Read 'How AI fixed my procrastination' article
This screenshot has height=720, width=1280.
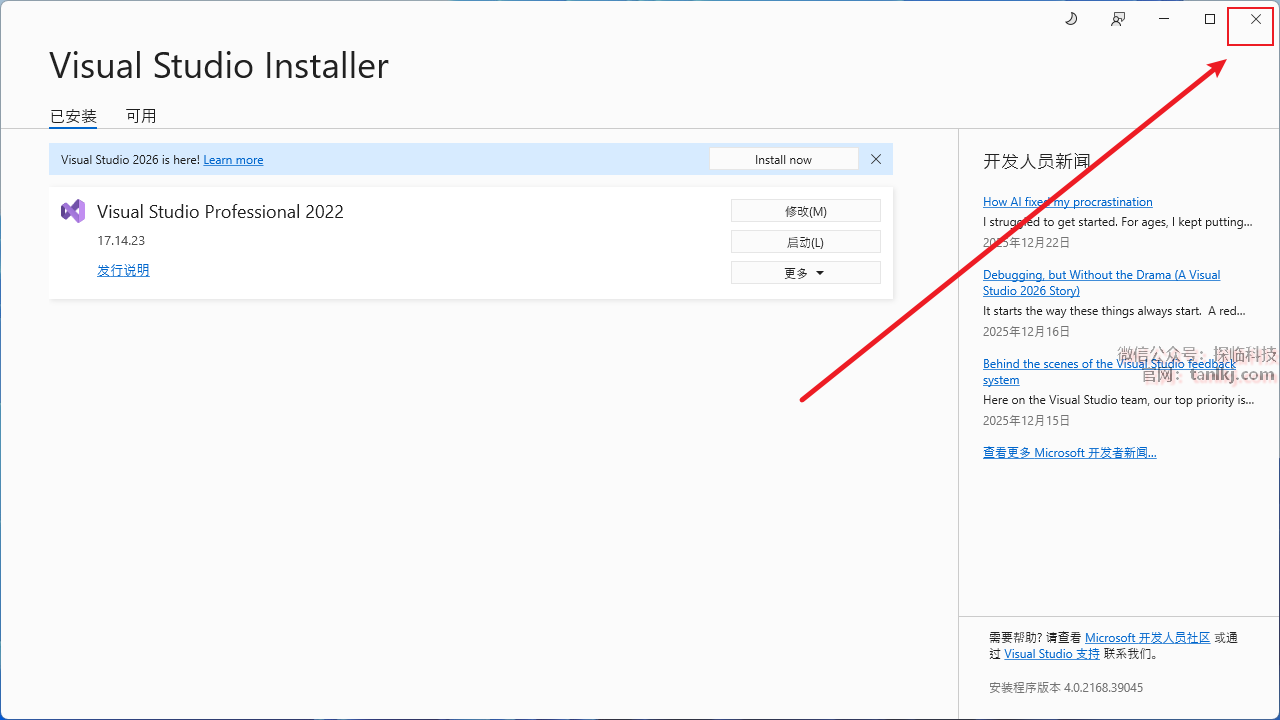[x=1067, y=202]
